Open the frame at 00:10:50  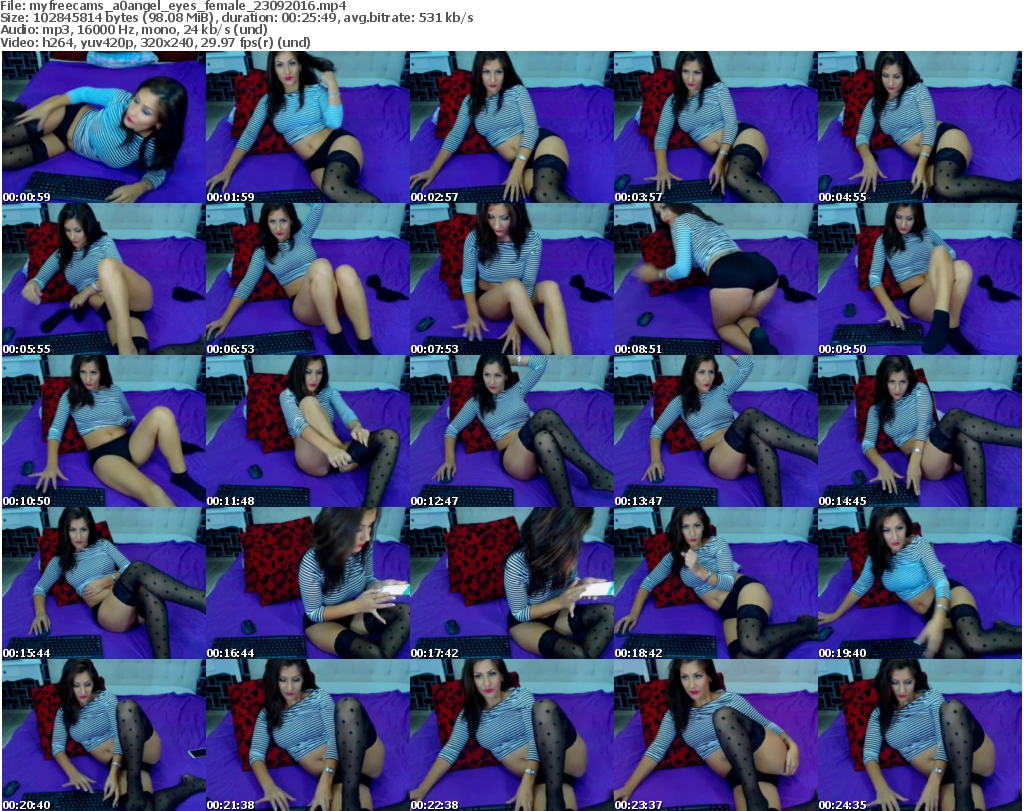(x=103, y=432)
